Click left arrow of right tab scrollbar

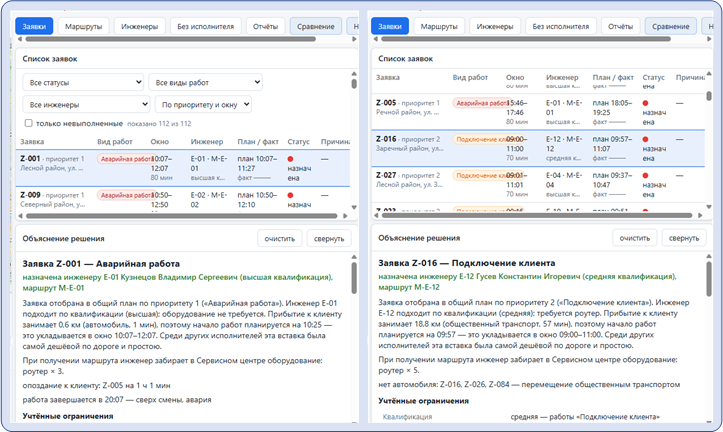pyautogui.click(x=375, y=39)
